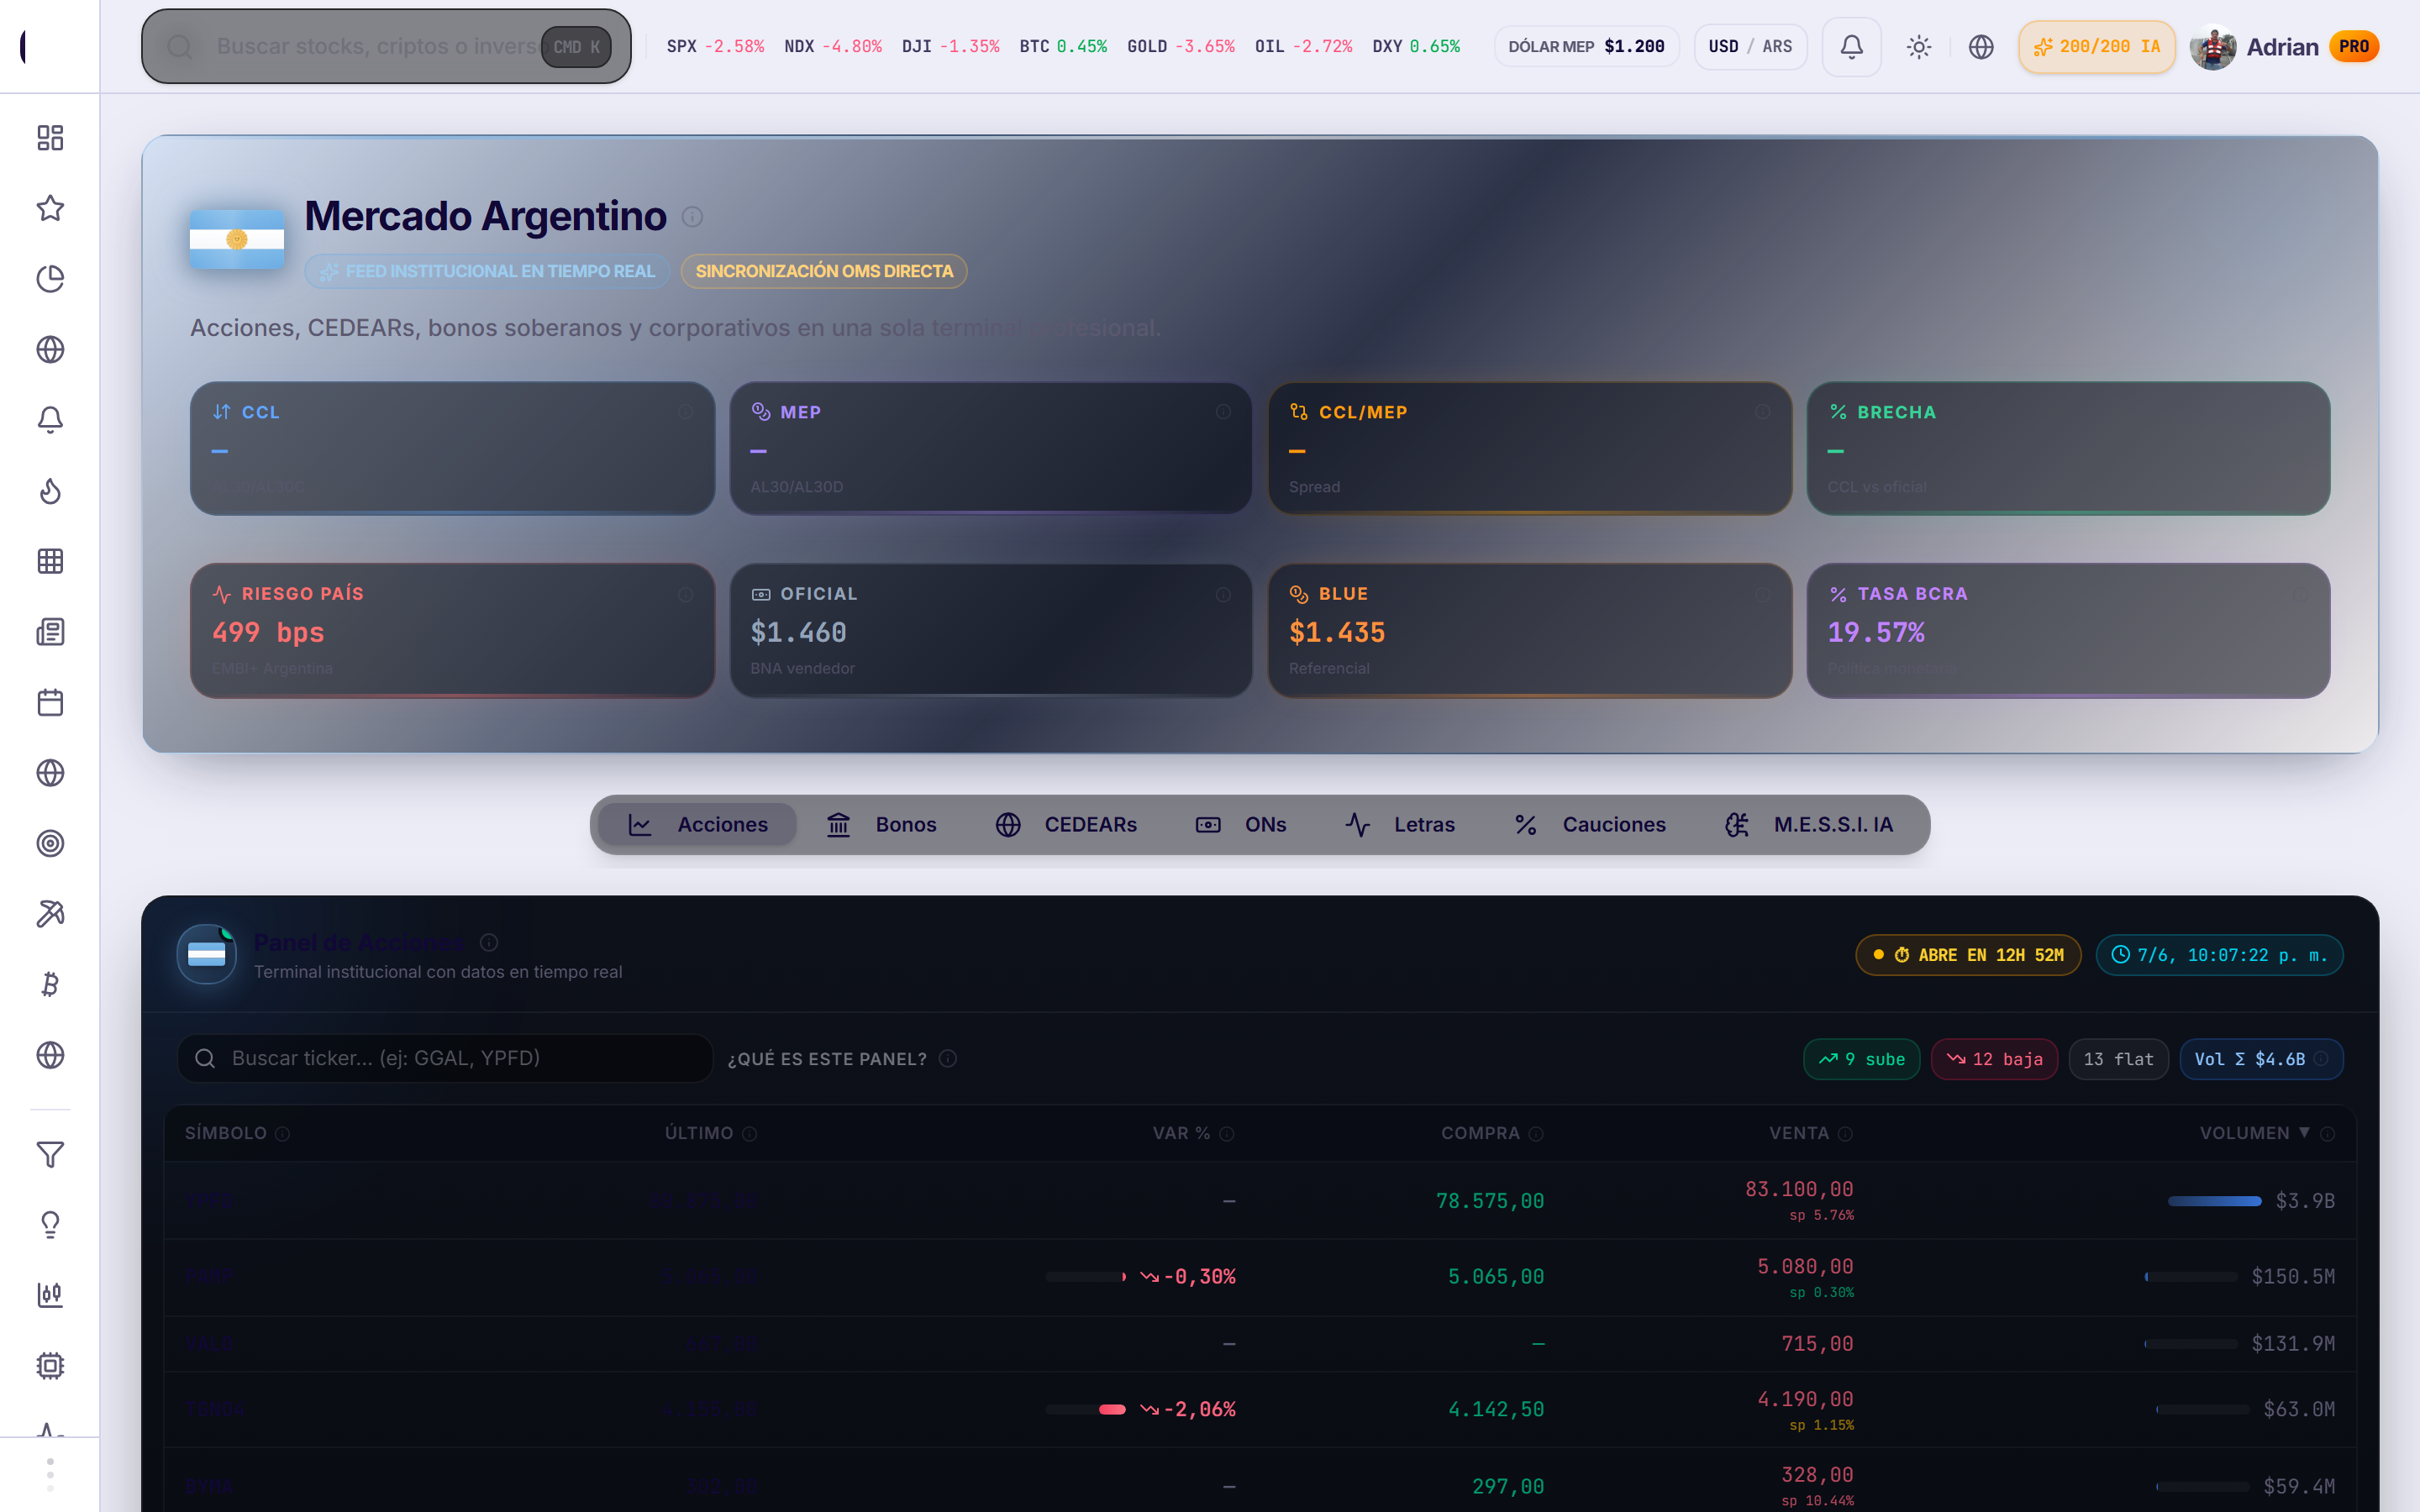
Task: Open favorites star icon in sidebar
Action: [50, 208]
